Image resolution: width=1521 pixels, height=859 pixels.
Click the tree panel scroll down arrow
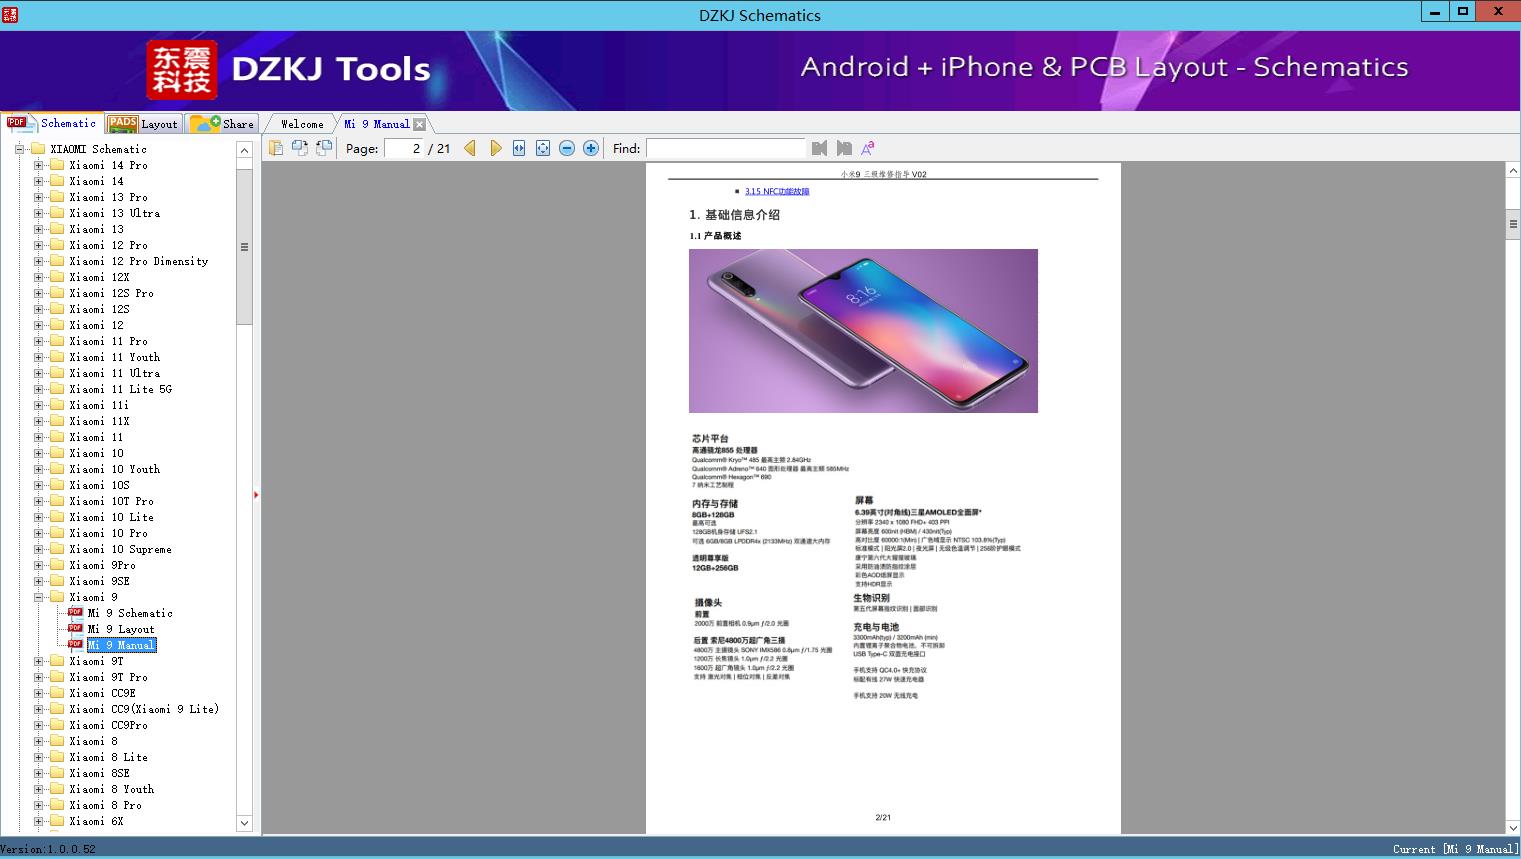click(x=244, y=823)
